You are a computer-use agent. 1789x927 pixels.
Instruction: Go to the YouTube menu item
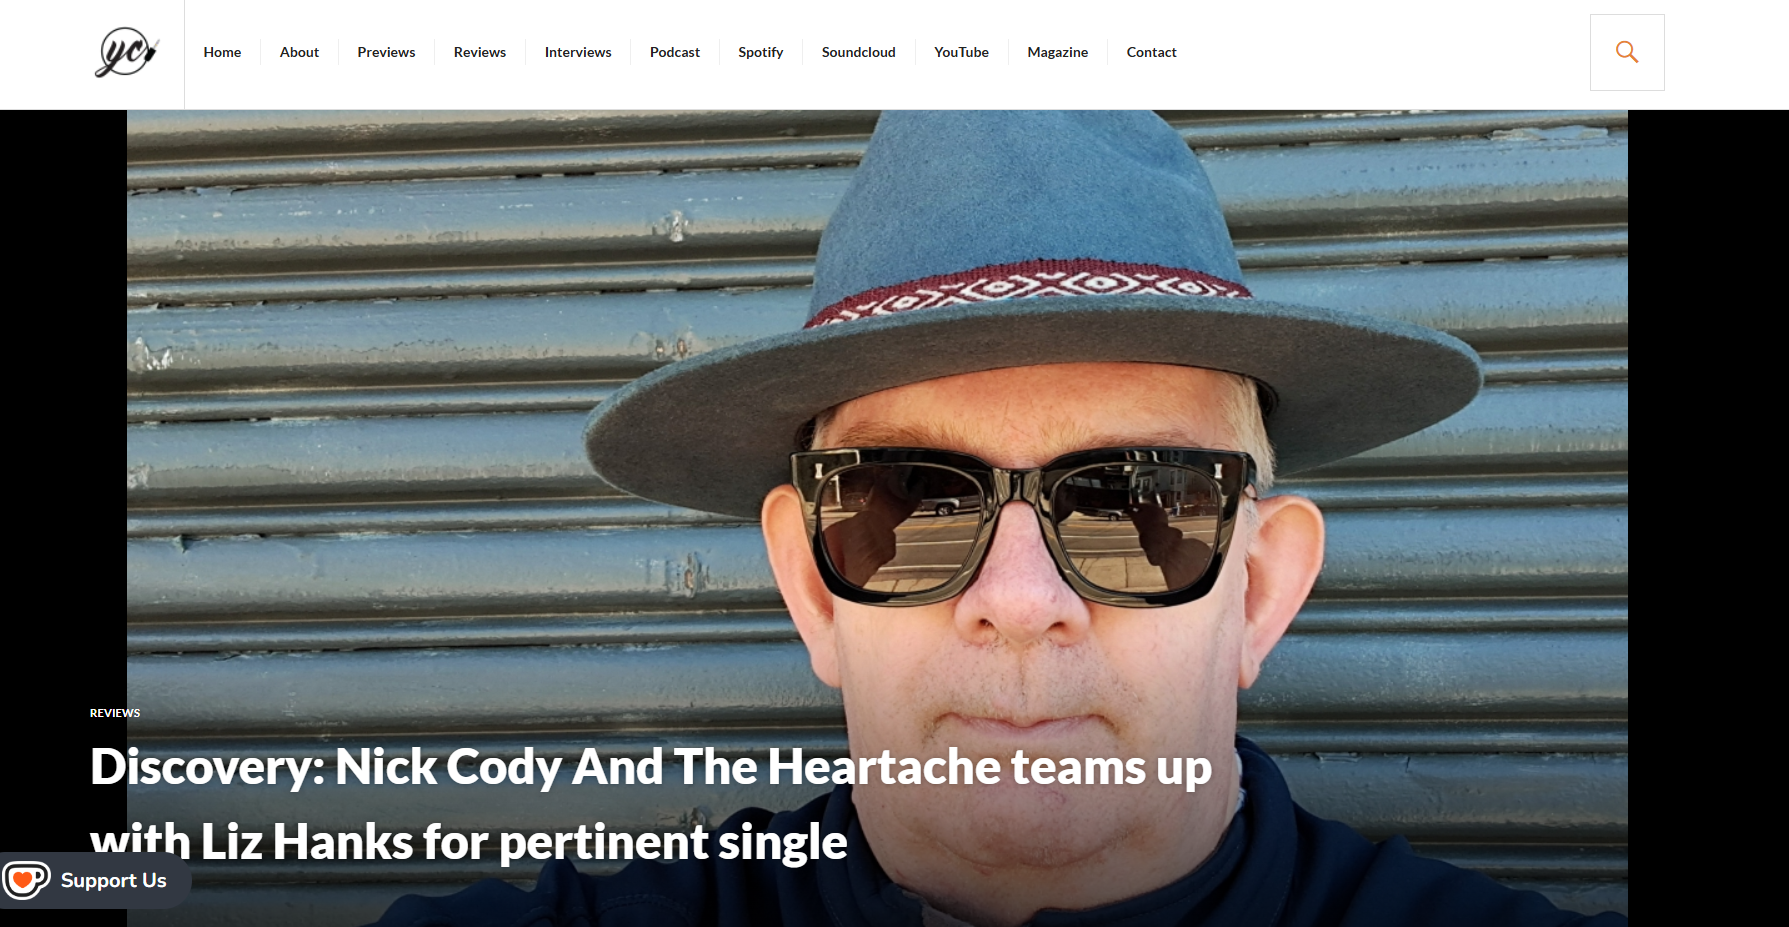point(961,52)
